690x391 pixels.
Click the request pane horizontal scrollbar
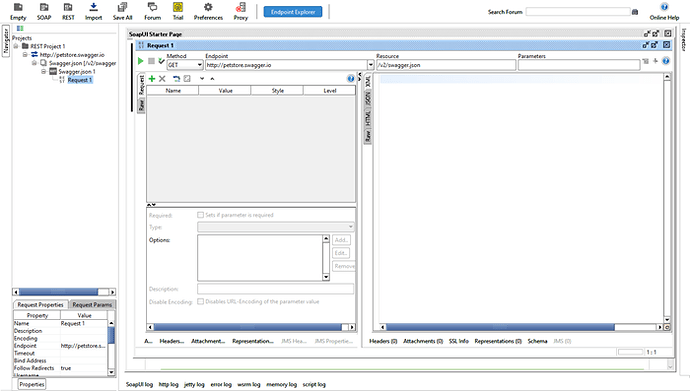(x=251, y=327)
